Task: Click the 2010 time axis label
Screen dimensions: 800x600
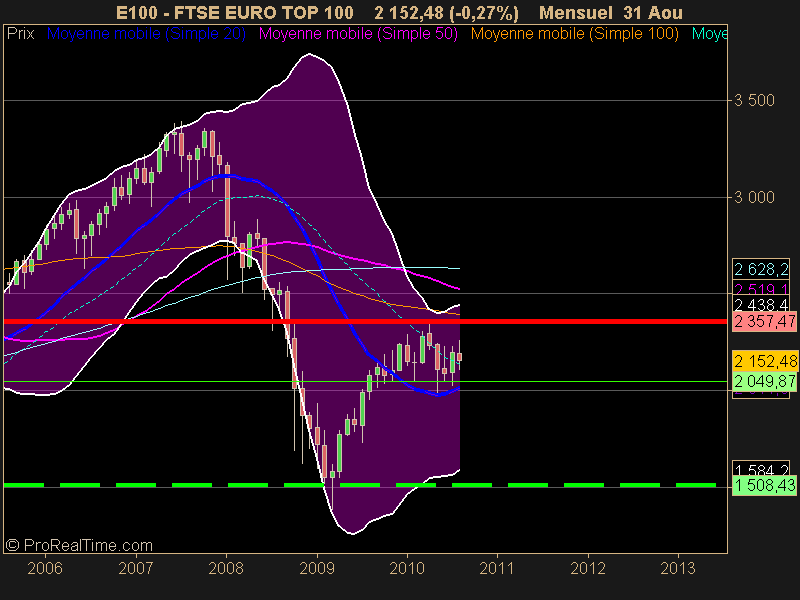Action: (x=407, y=568)
